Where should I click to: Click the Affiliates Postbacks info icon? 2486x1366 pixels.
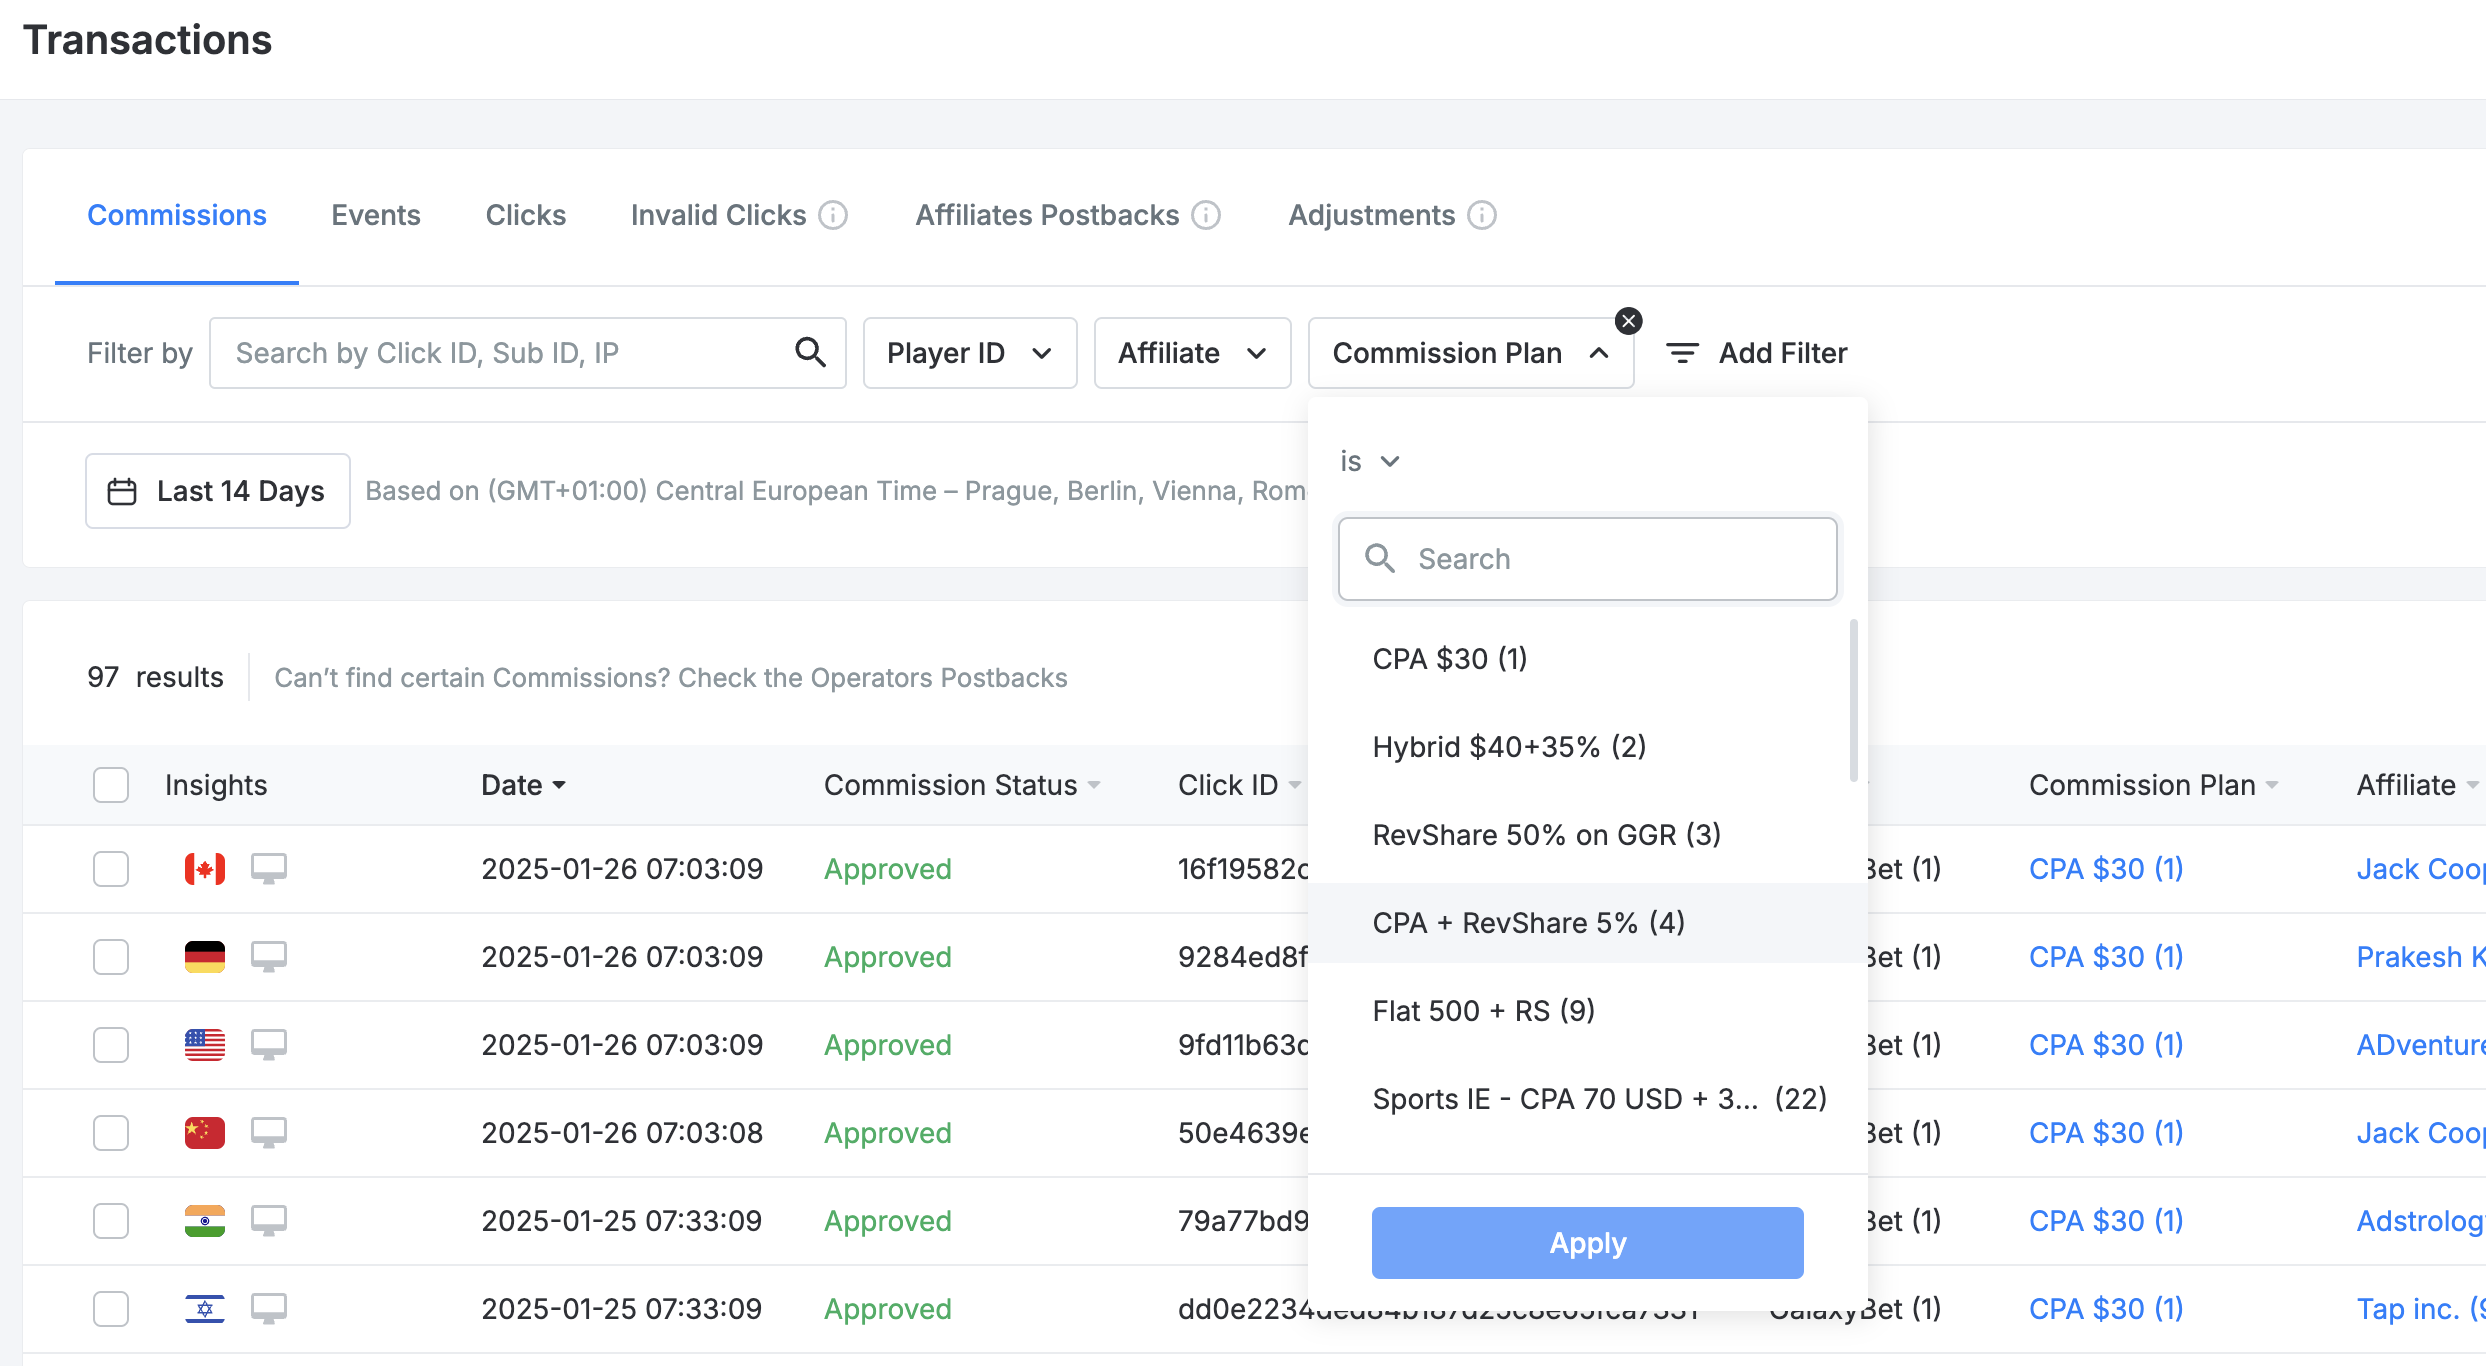click(x=1207, y=215)
